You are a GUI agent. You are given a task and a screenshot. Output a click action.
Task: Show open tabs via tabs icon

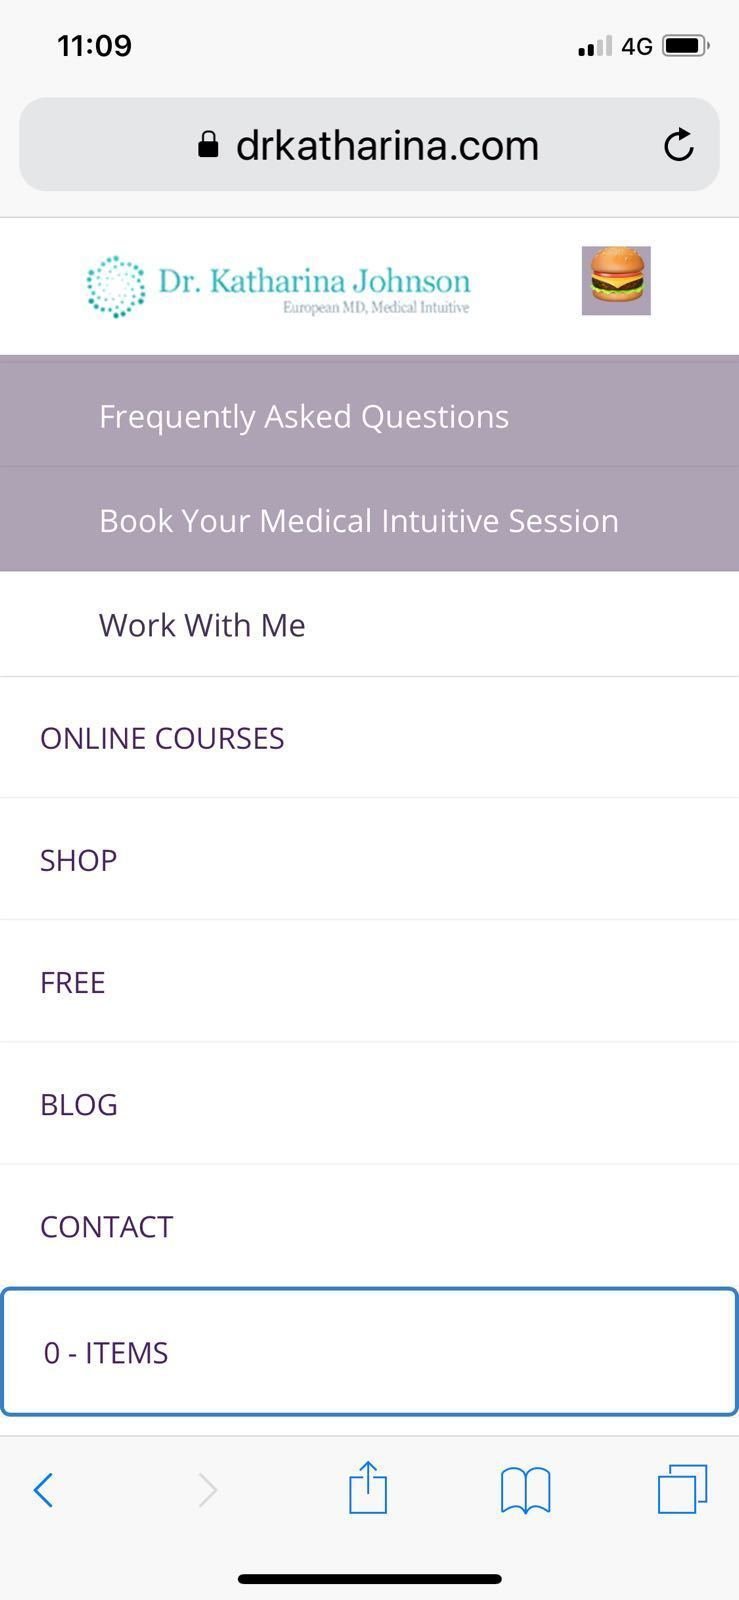682,1489
